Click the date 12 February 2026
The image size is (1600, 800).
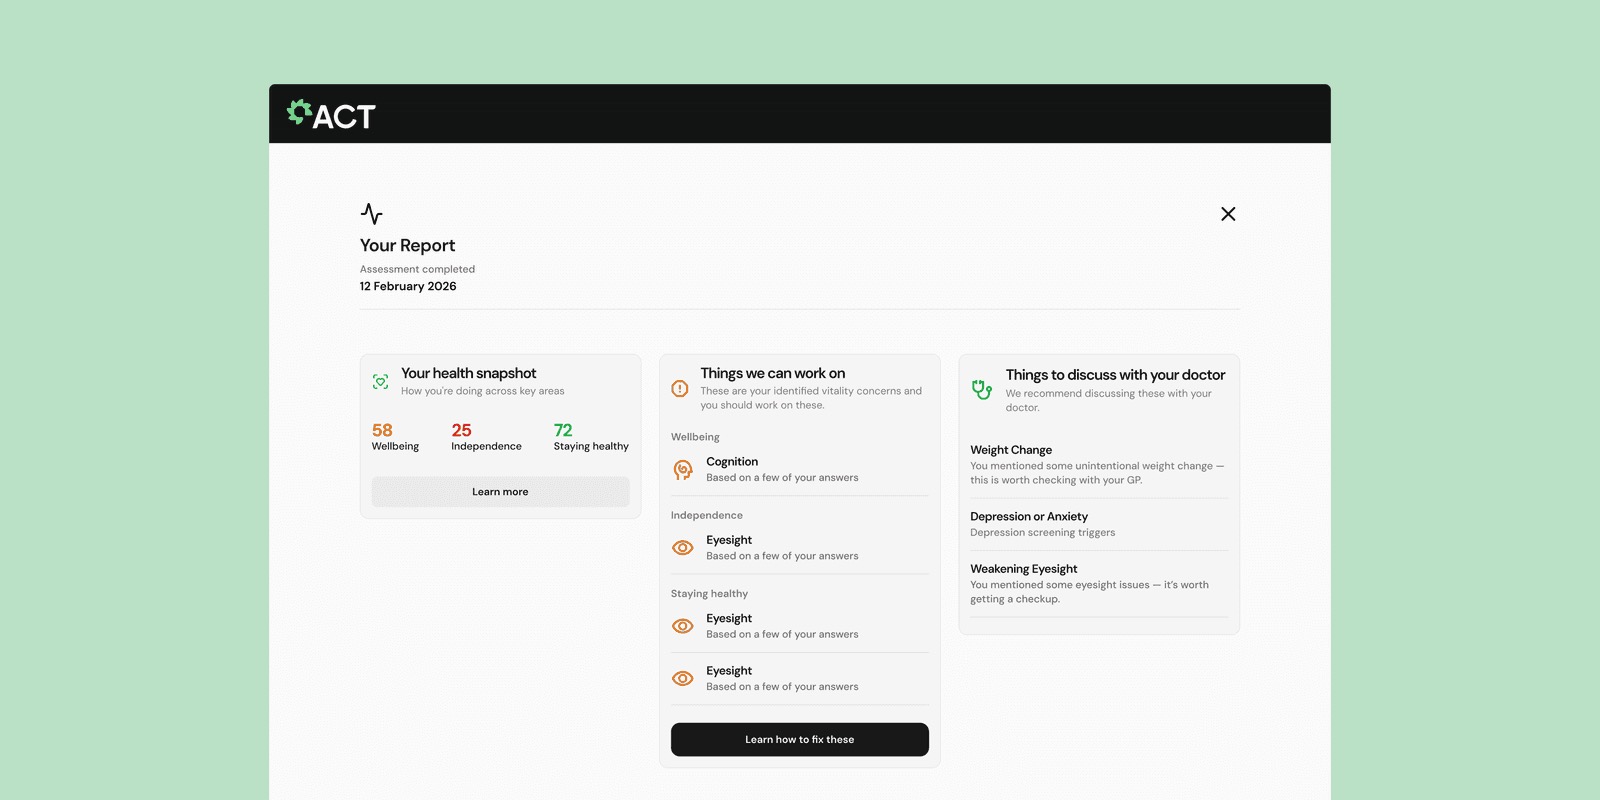pyautogui.click(x=408, y=286)
